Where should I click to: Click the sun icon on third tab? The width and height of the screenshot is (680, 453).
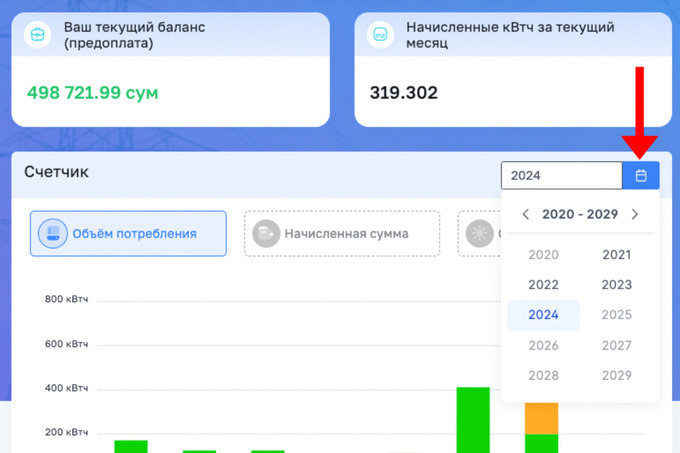point(480,234)
